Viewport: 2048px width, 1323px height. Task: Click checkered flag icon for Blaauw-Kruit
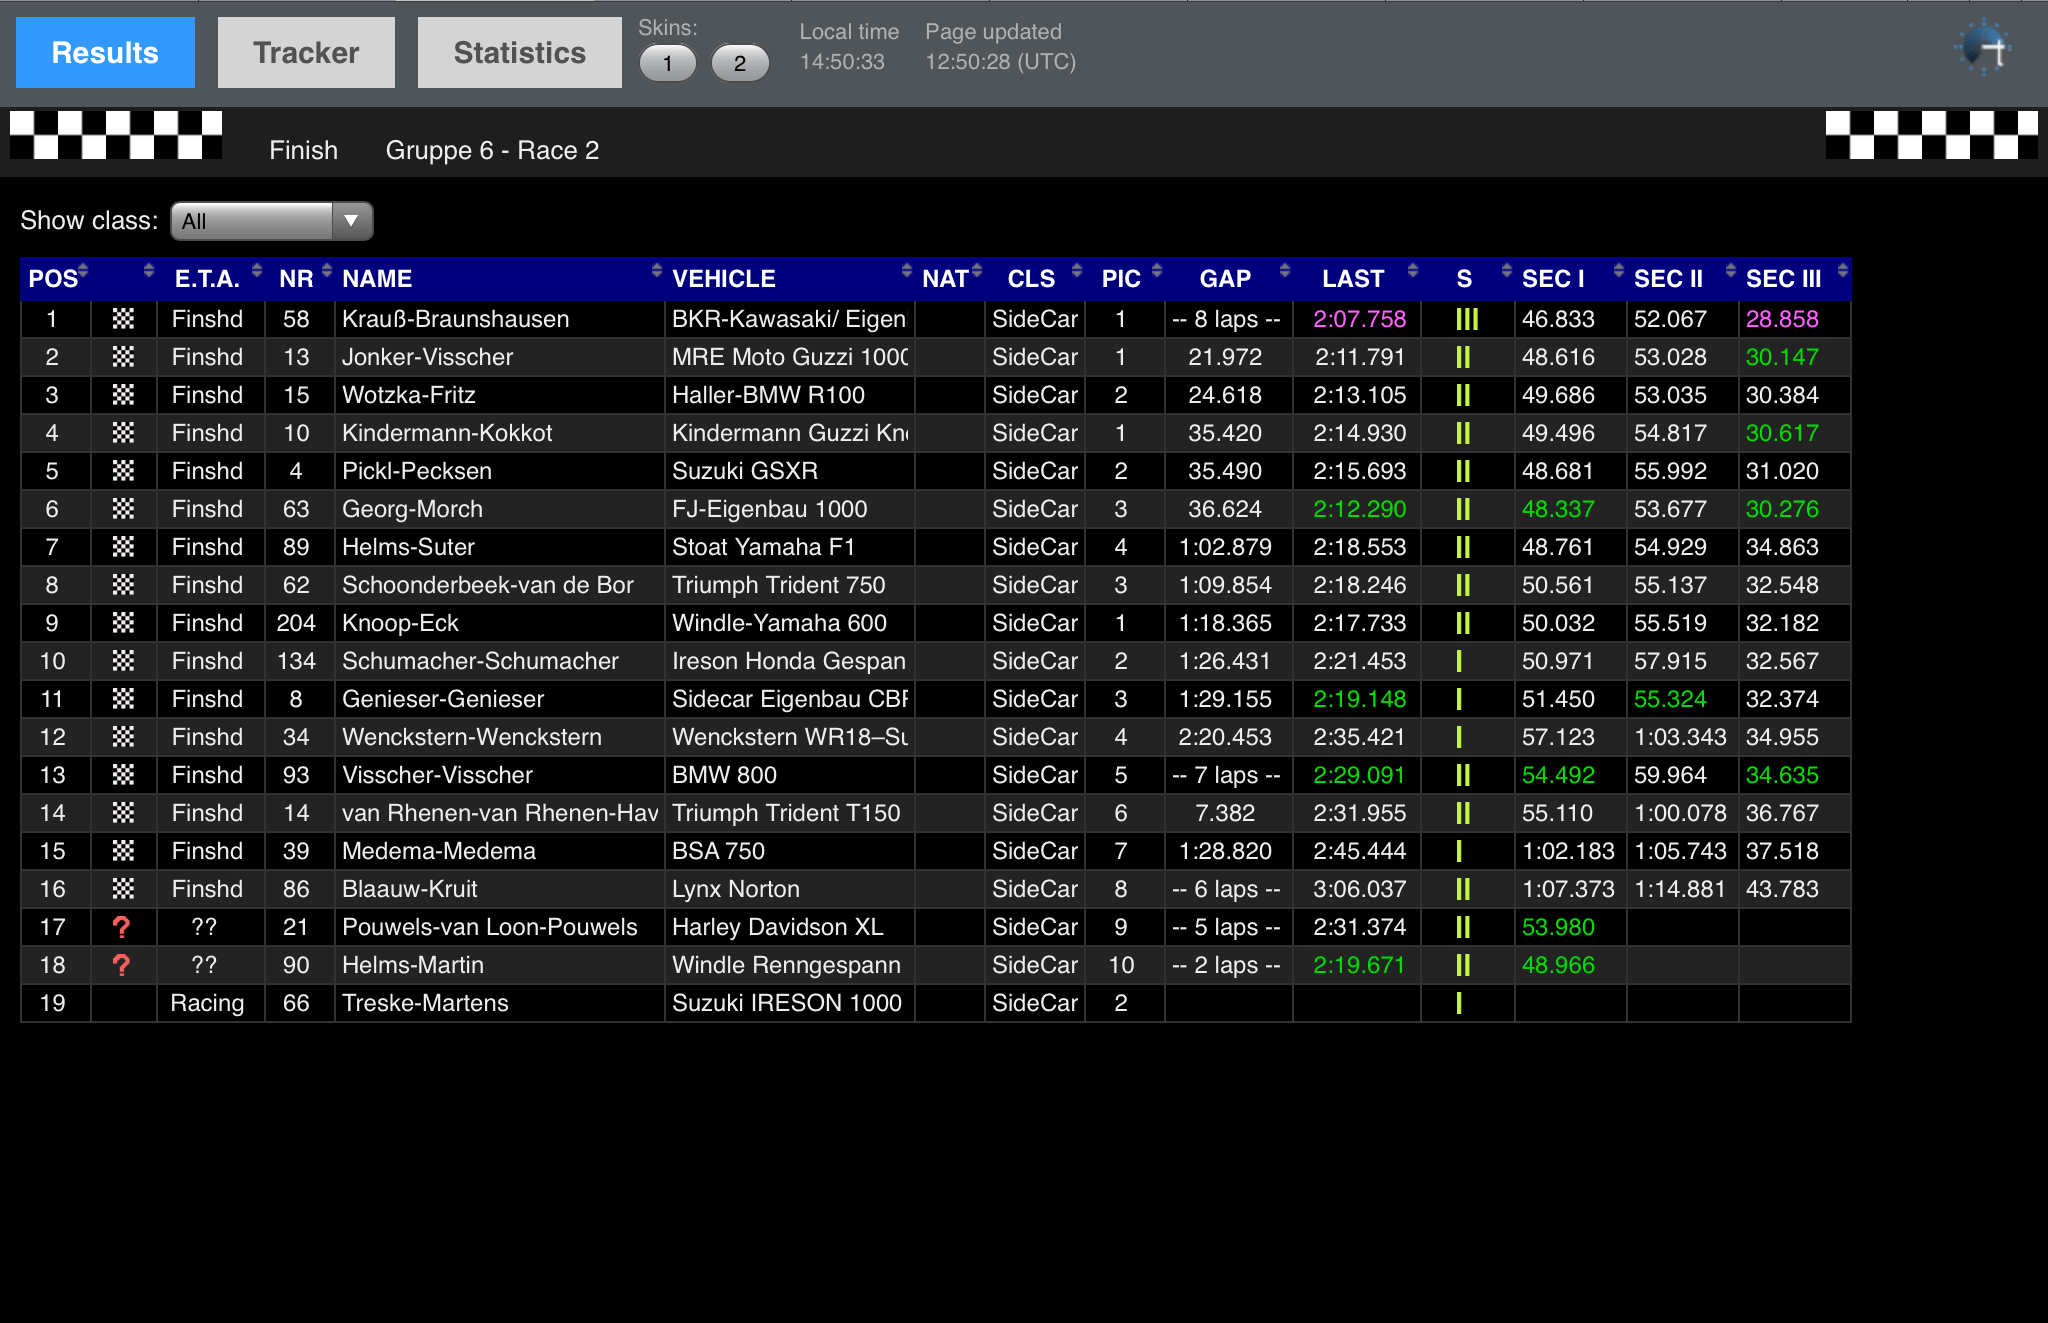tap(123, 889)
